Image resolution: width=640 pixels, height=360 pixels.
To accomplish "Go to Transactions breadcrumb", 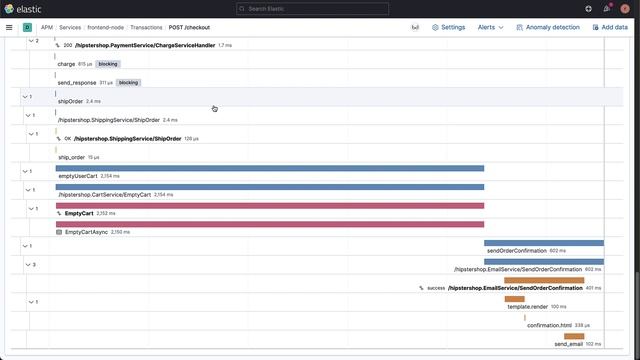I will click(146, 27).
